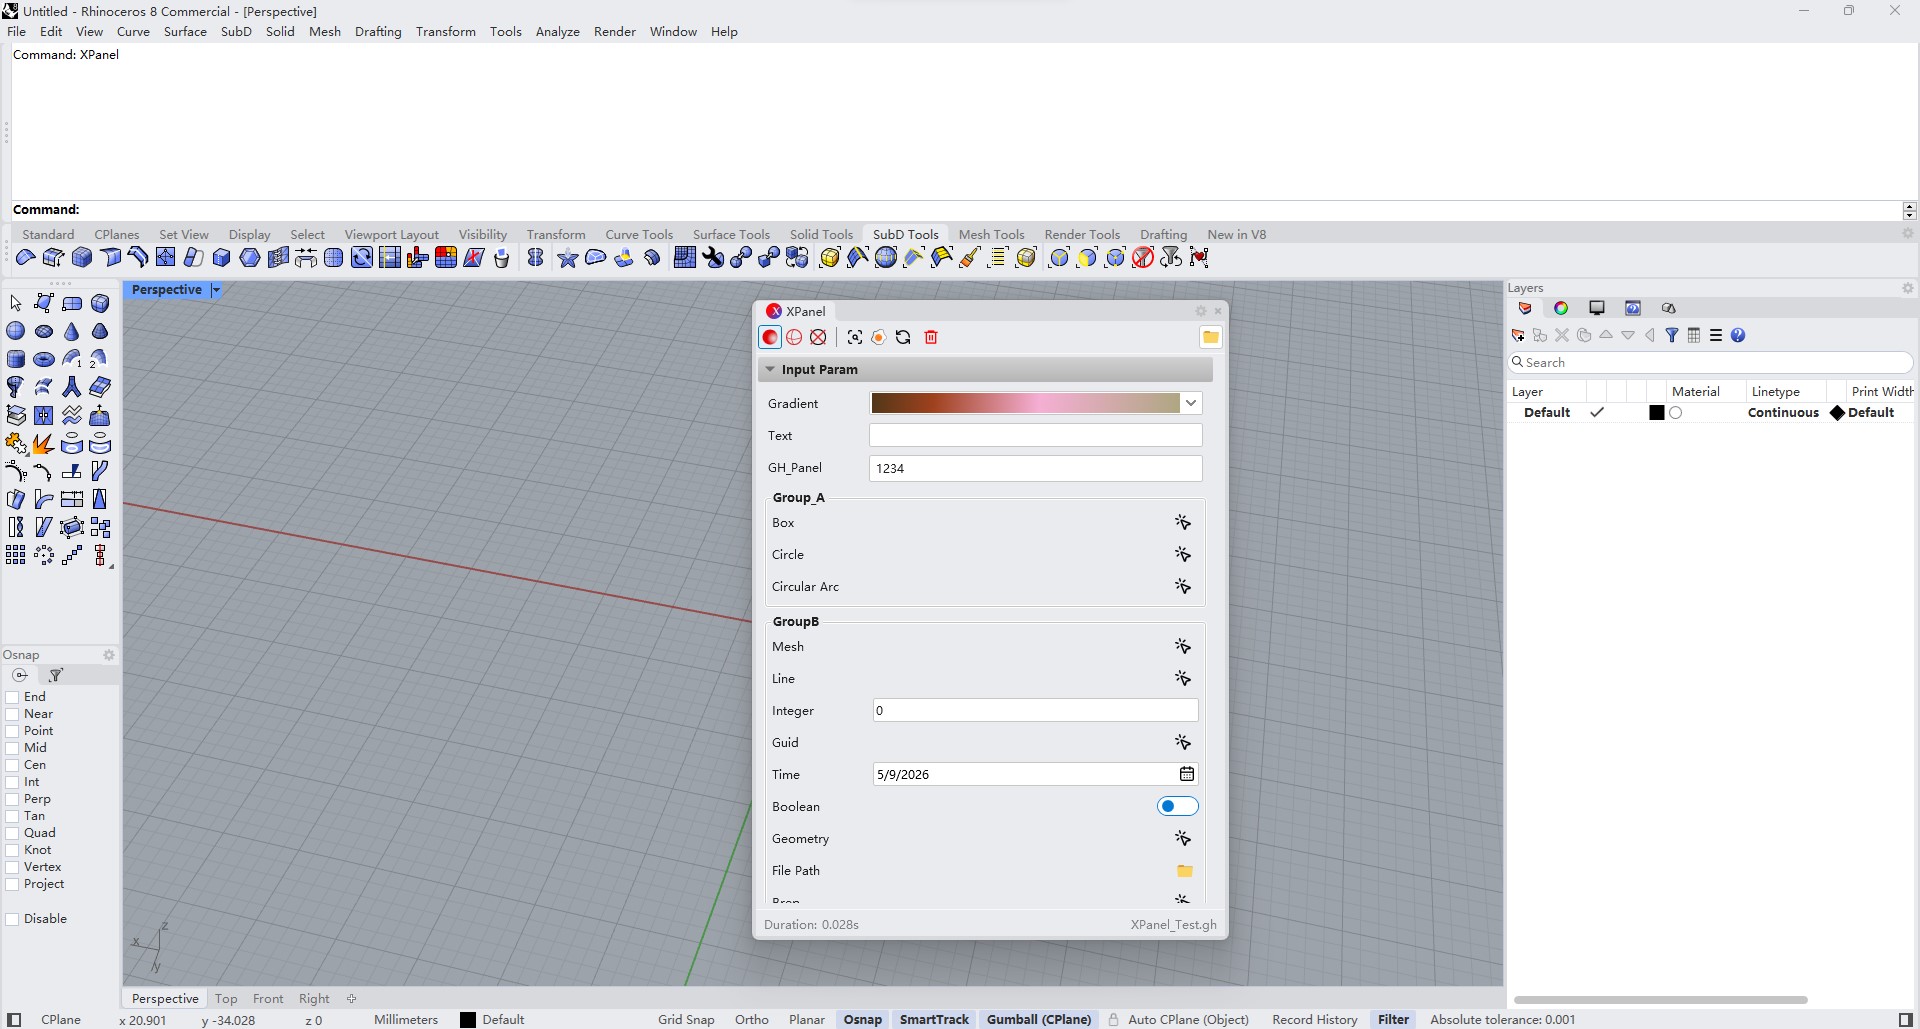The height and width of the screenshot is (1029, 1920).
Task: Click the column grid icon in Layers toolbar
Action: click(x=1694, y=335)
